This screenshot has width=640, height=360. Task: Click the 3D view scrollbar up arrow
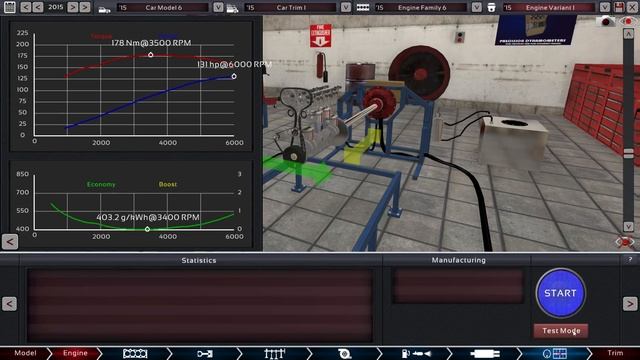pos(628,34)
